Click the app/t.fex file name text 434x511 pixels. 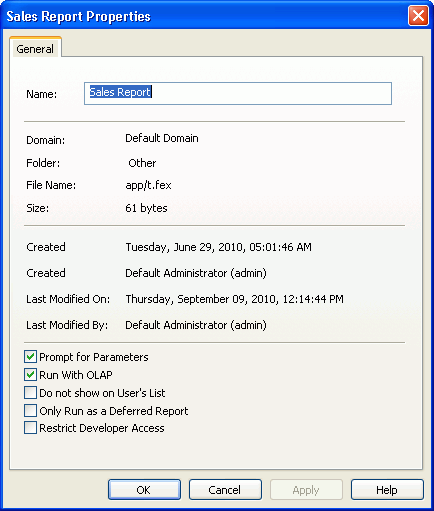click(148, 185)
